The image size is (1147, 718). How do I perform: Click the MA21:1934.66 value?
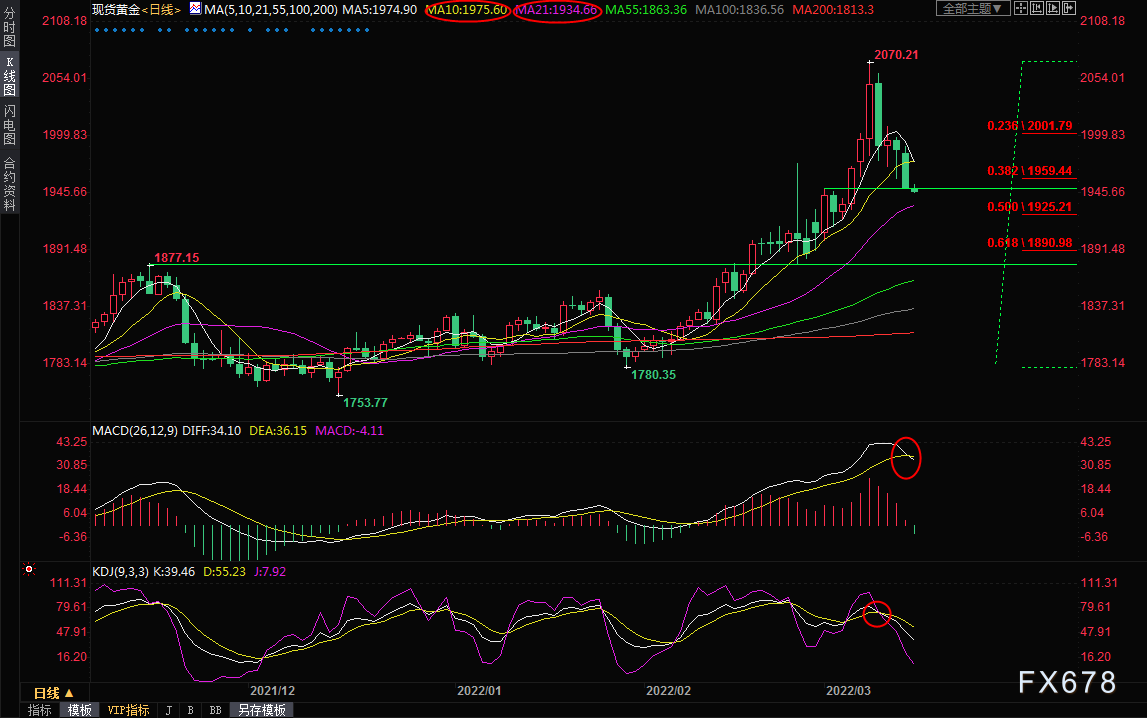(x=557, y=10)
